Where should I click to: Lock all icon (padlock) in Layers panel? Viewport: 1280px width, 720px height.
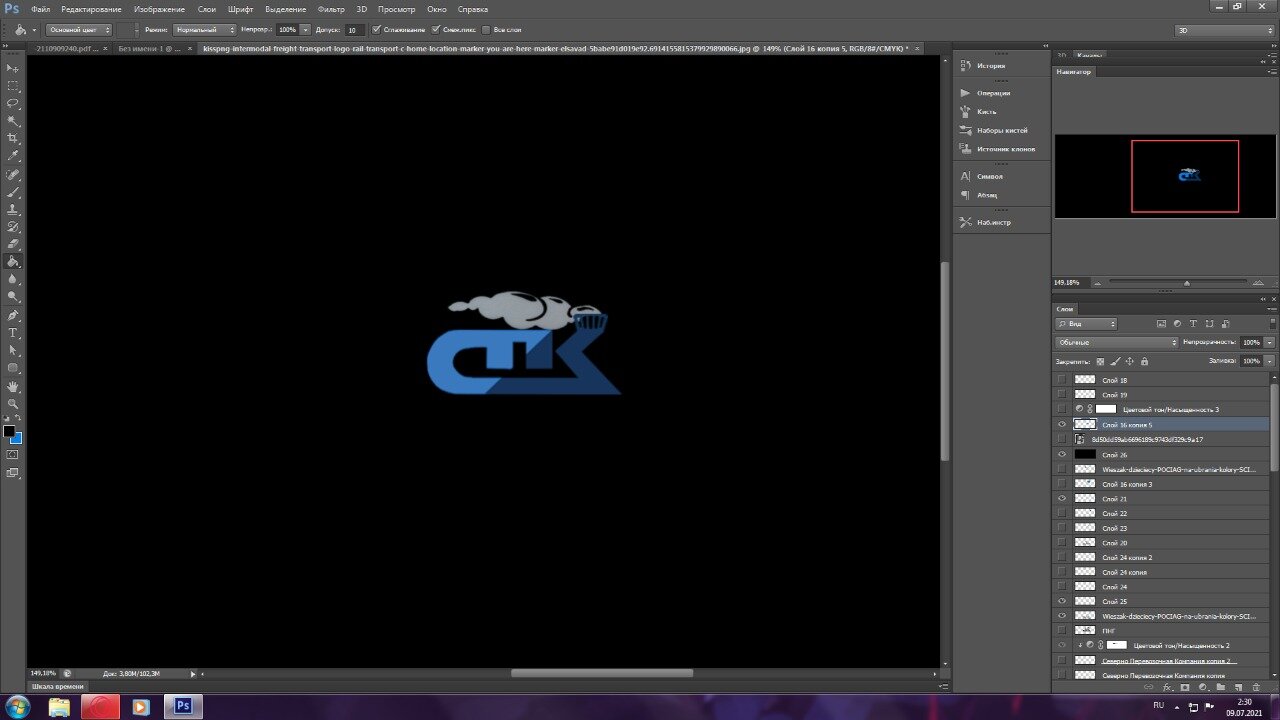1144,361
